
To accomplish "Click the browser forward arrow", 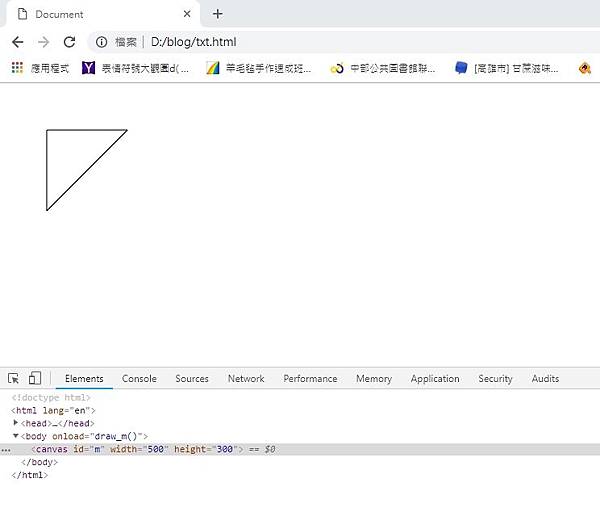I will (44, 42).
